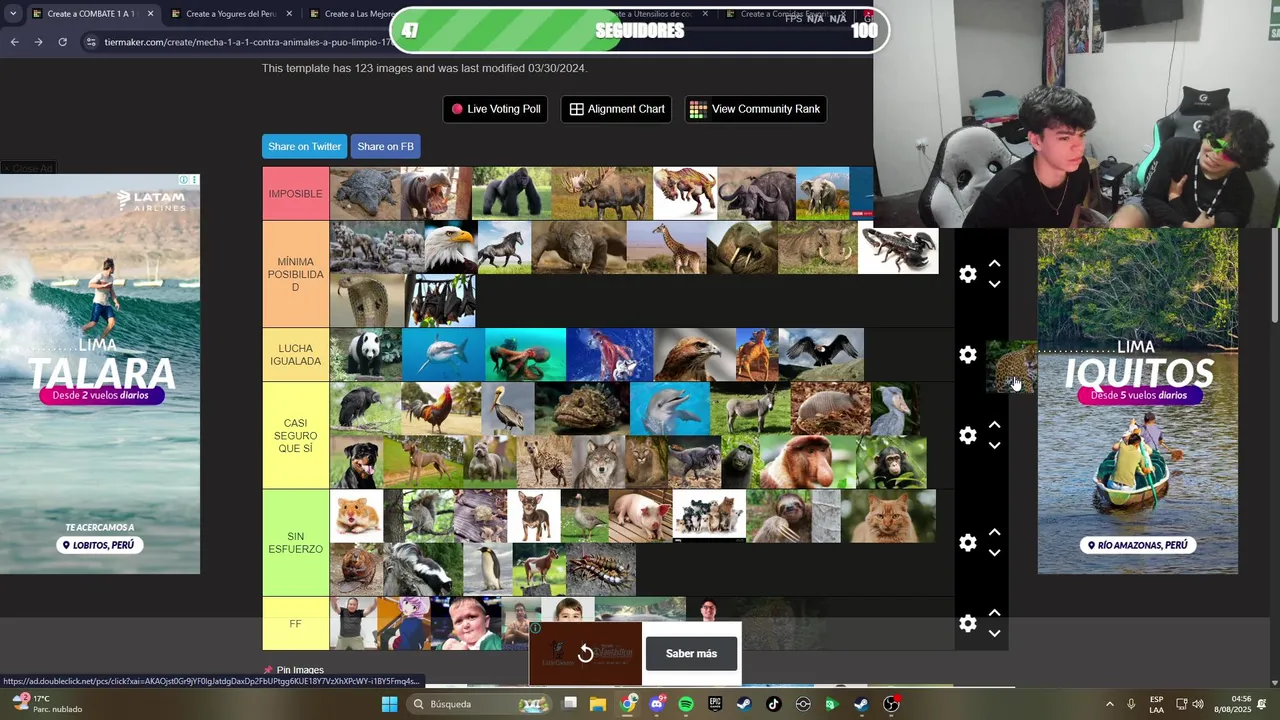1280x720 pixels.
Task: Select the shark image
Action: tap(443, 355)
